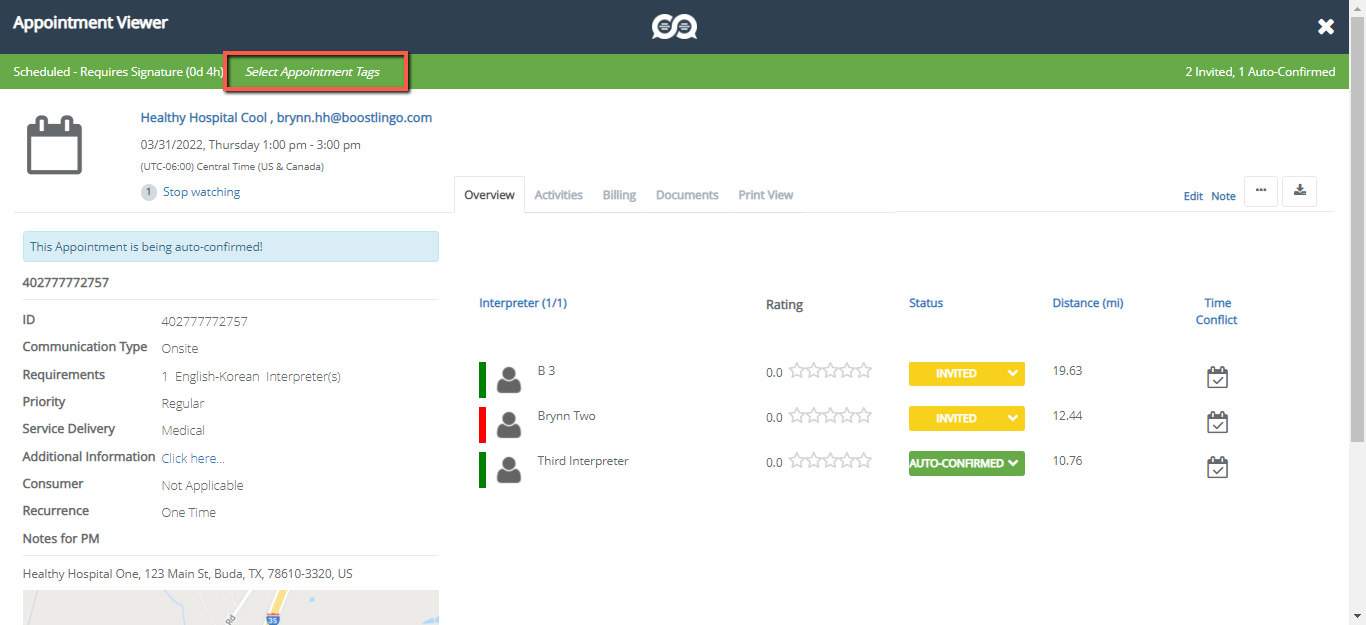Open the three-dots more options menu
The height and width of the screenshot is (625, 1366).
[x=1260, y=191]
